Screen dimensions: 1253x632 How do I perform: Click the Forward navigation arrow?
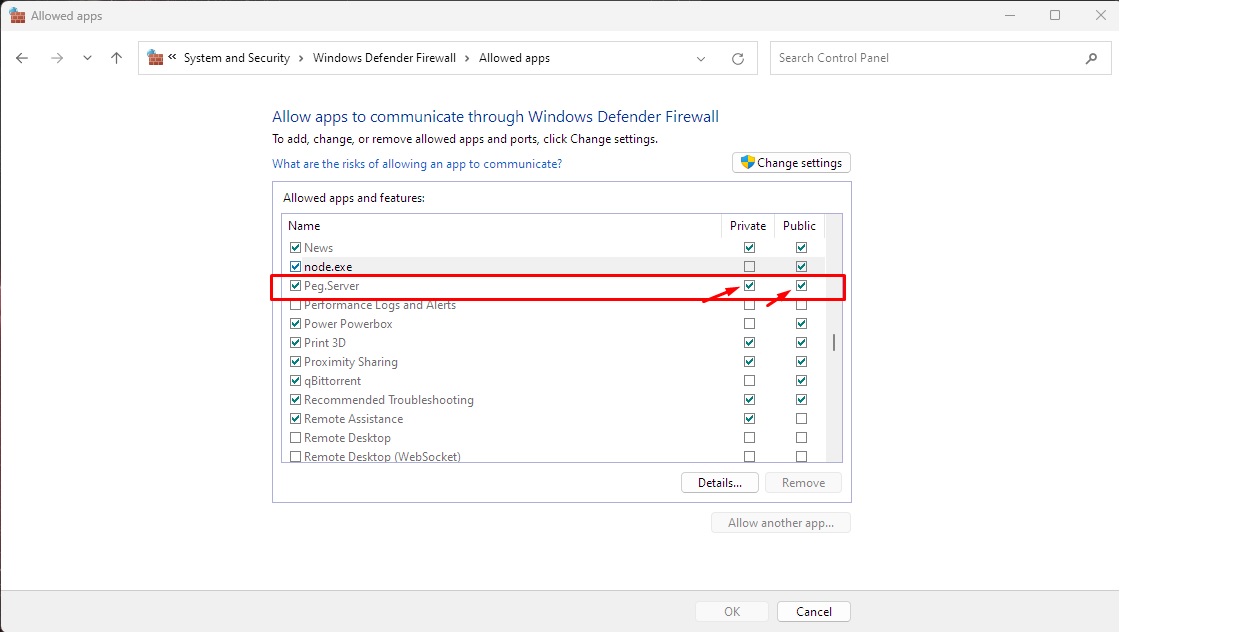(57, 58)
